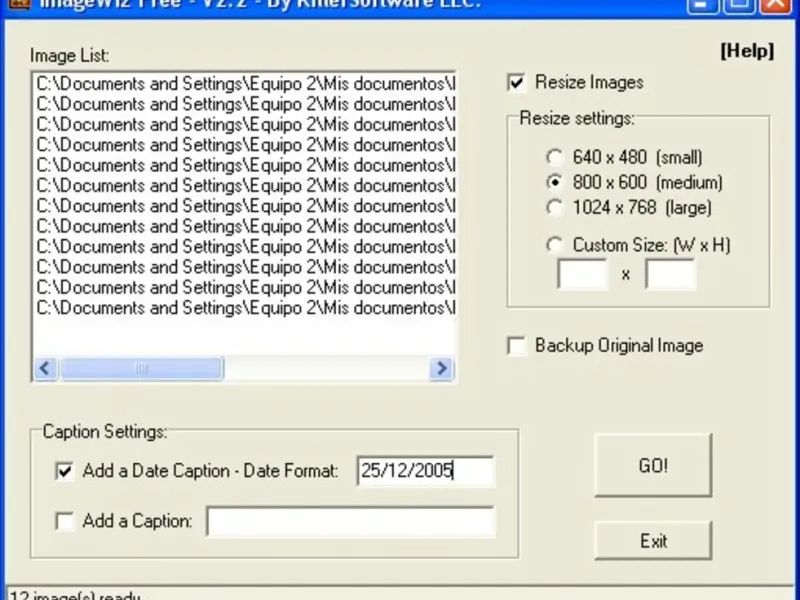Maximize the ImageWiz window
The width and height of the screenshot is (800, 600).
point(739,5)
